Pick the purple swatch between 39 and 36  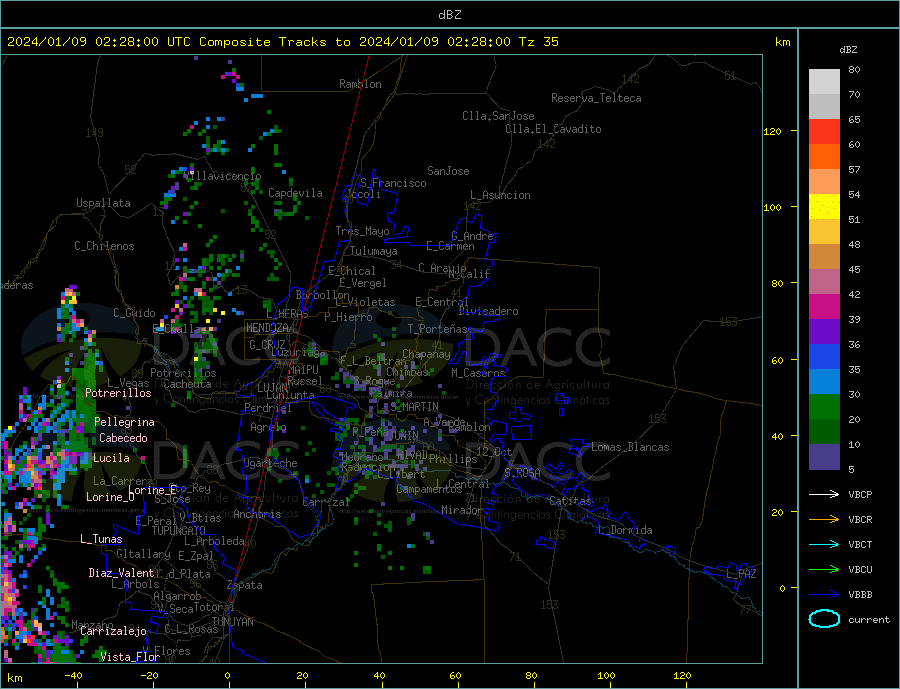pos(824,332)
